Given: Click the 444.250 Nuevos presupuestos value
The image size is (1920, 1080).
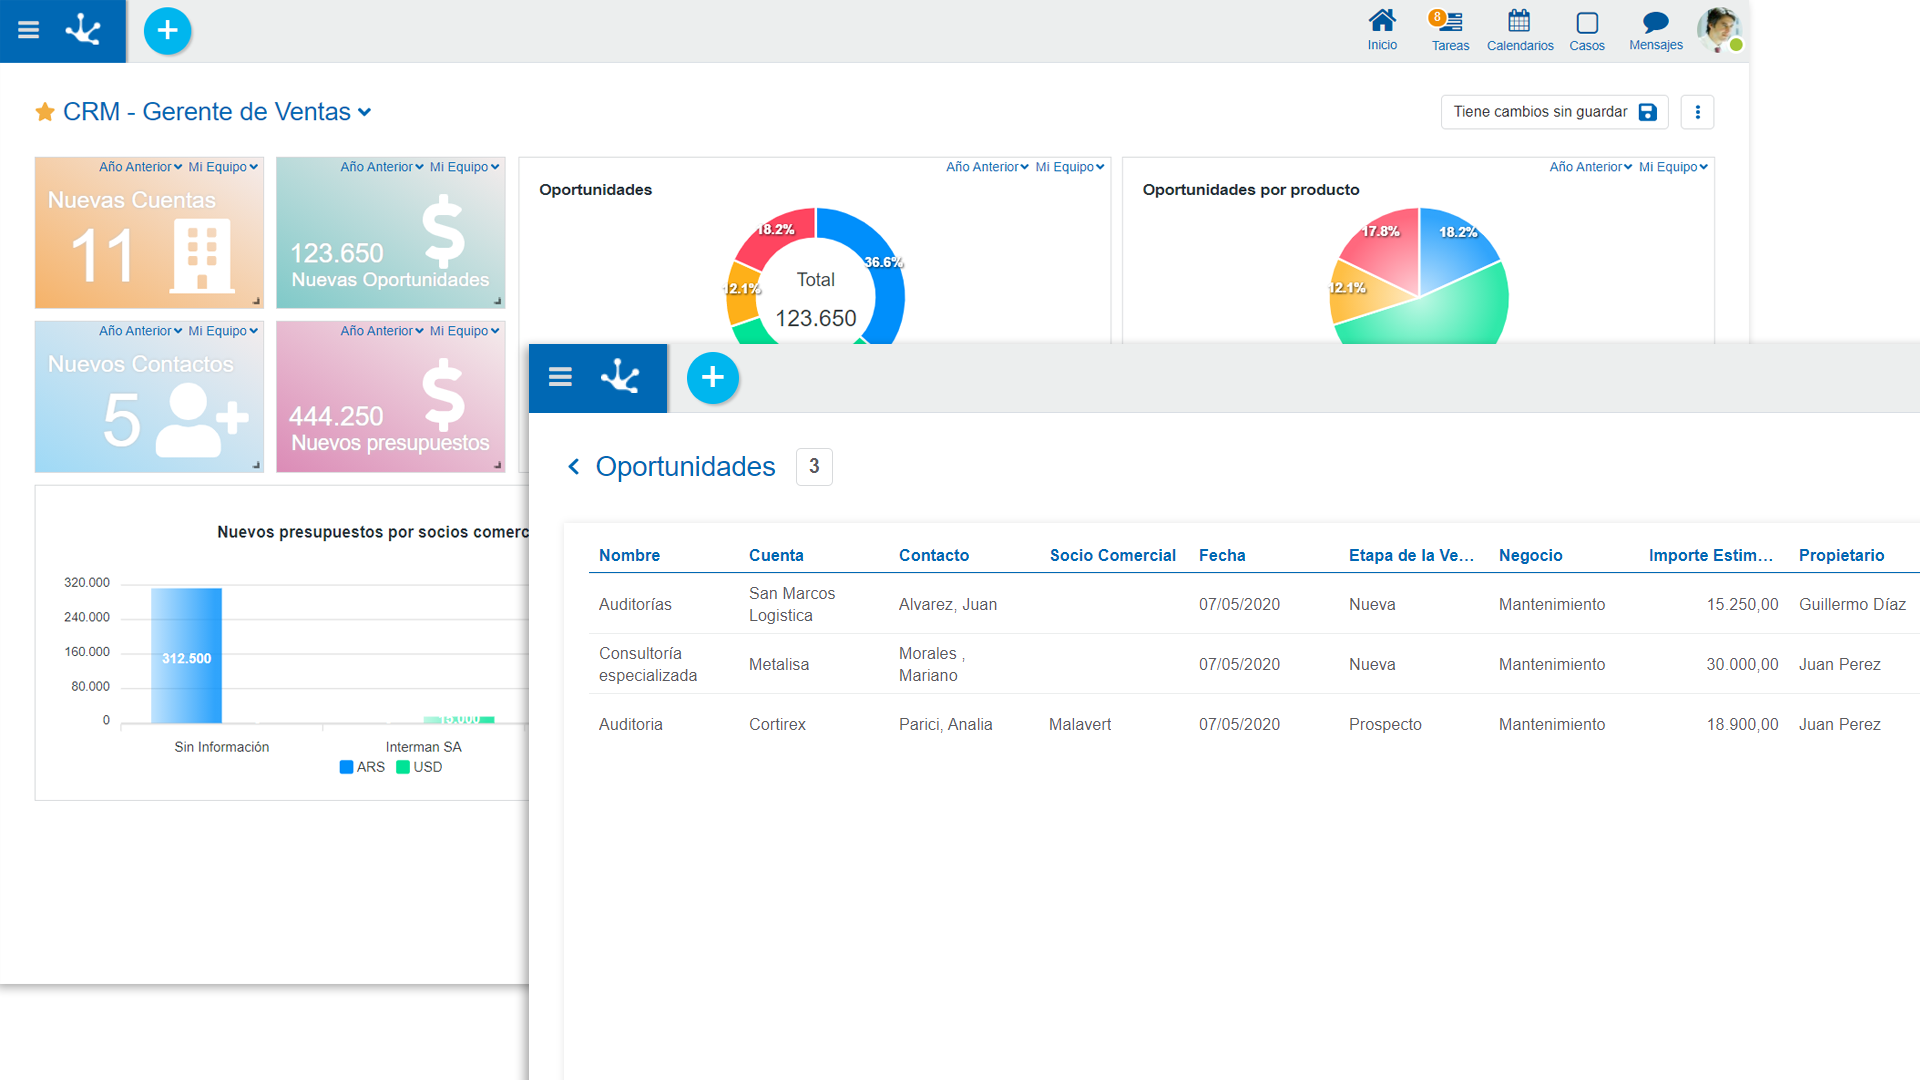Looking at the screenshot, I should tap(336, 416).
